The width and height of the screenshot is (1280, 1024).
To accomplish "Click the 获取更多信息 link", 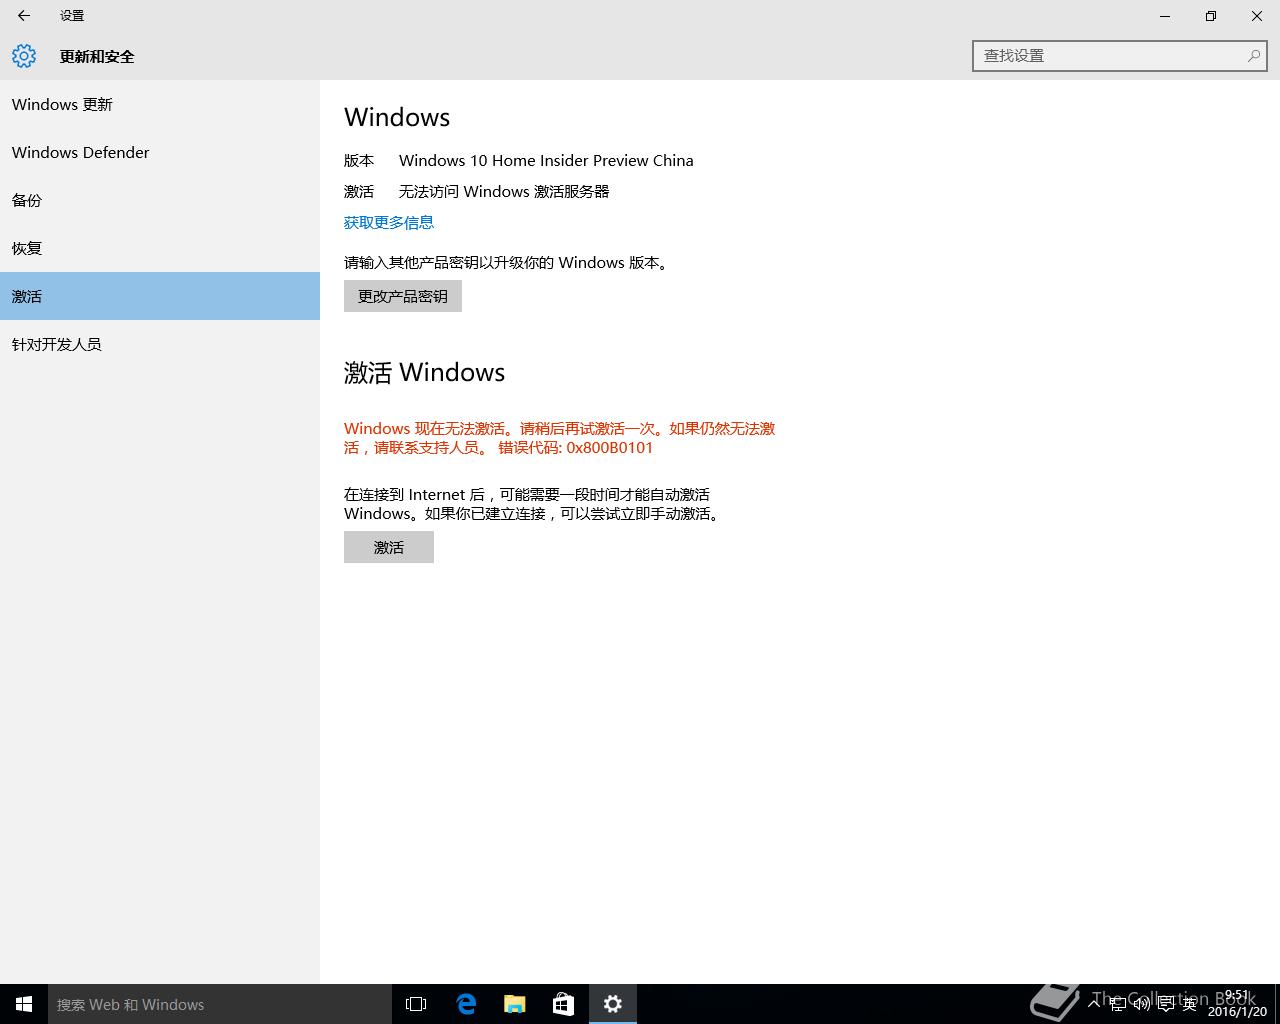I will coord(389,222).
